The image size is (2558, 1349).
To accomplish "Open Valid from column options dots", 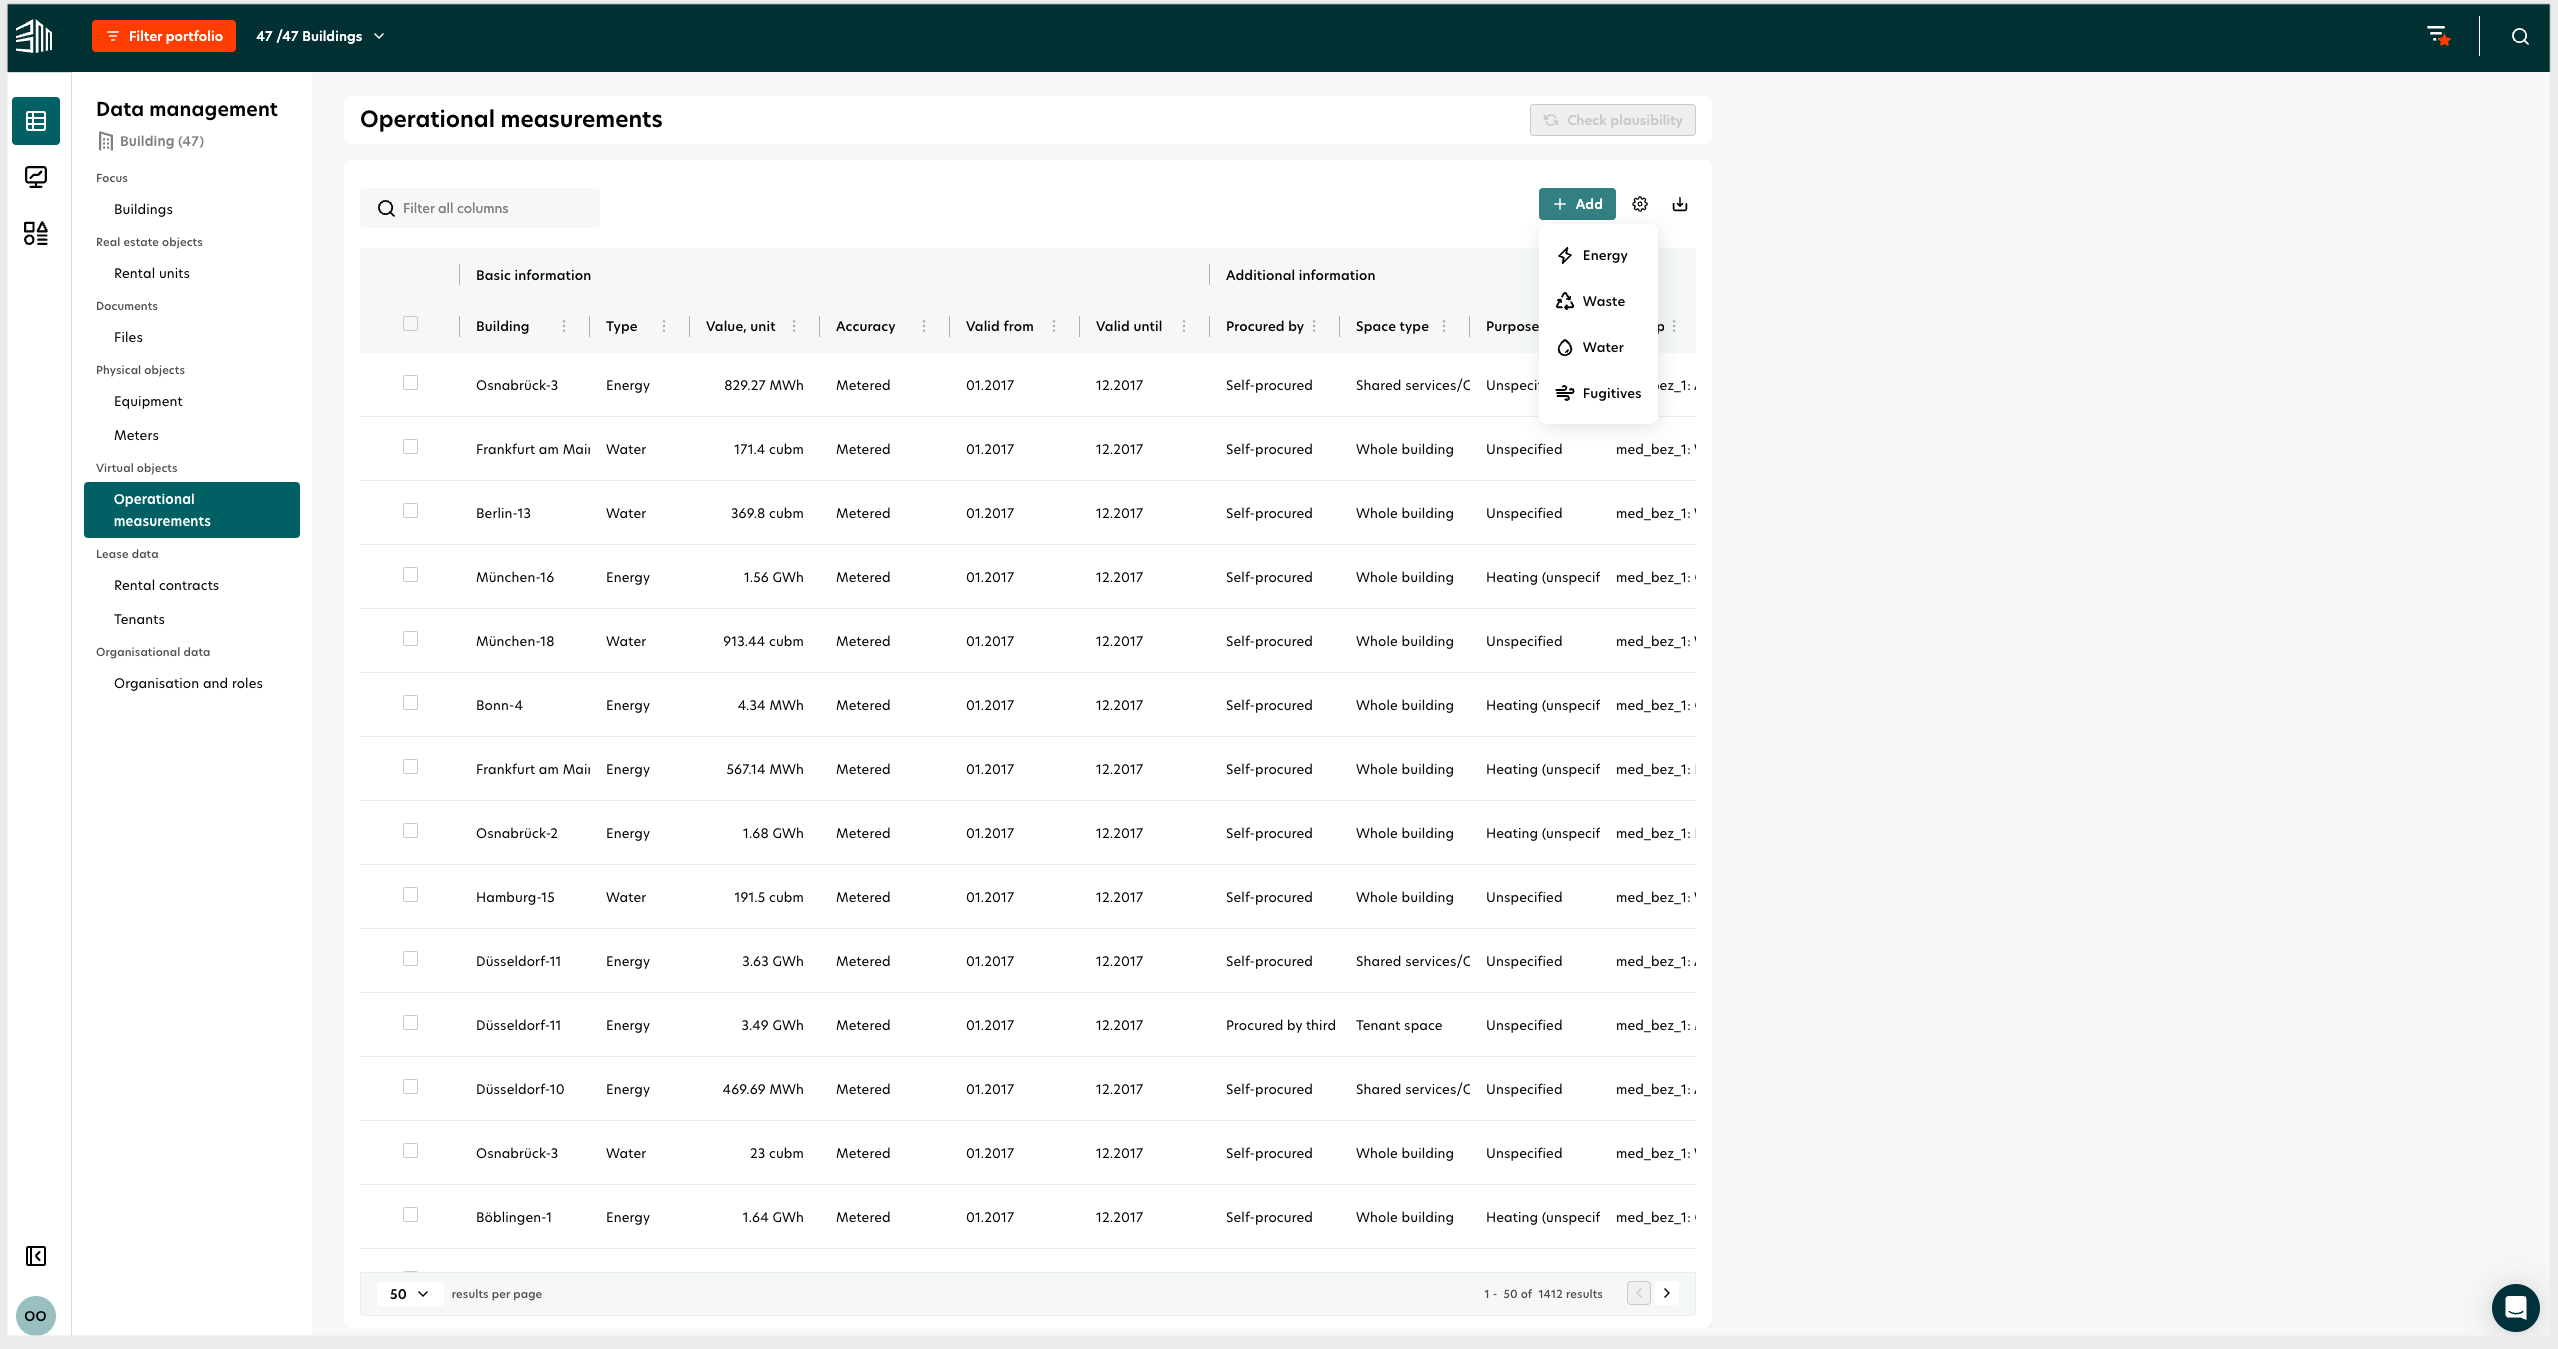I will (1054, 326).
